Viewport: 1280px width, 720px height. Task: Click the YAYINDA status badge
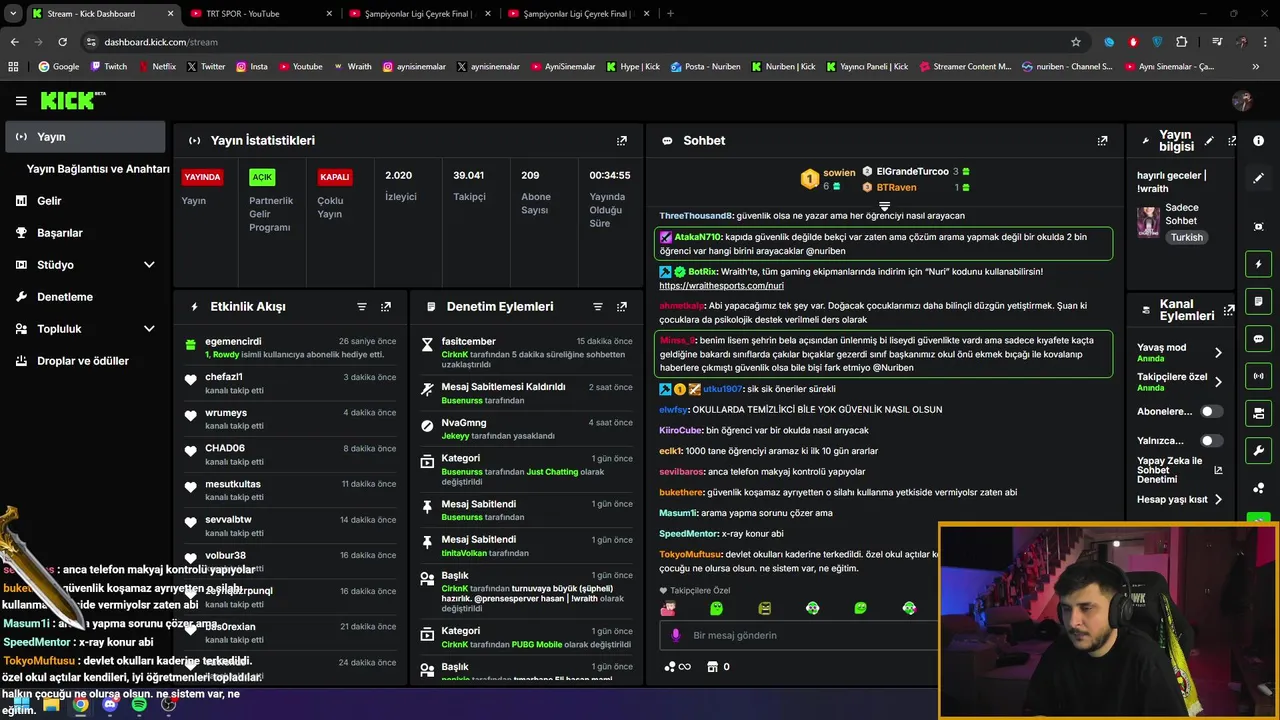(202, 177)
